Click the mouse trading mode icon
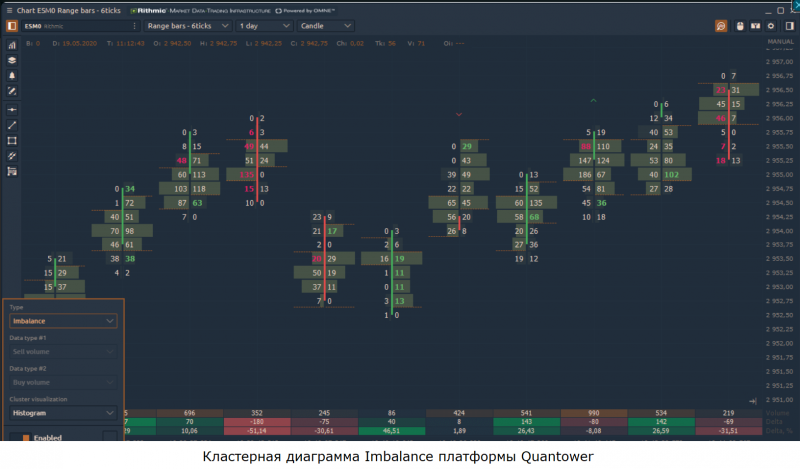Image resolution: width=800 pixels, height=469 pixels. (740, 25)
